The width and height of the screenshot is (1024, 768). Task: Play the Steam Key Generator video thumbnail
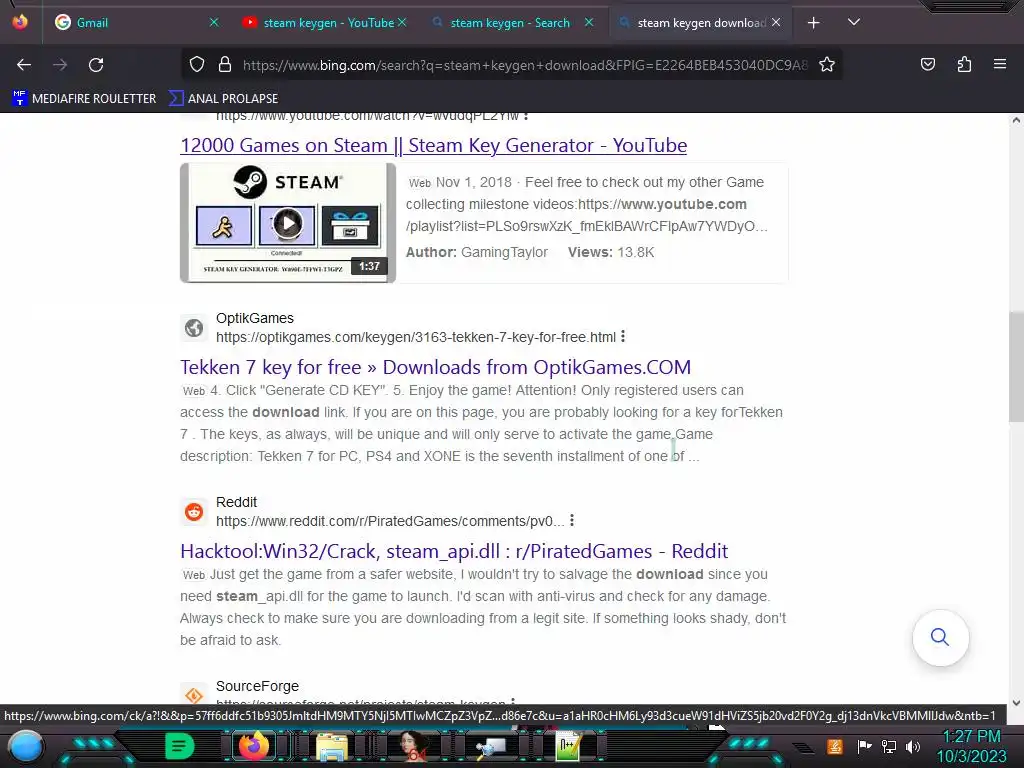coord(288,223)
